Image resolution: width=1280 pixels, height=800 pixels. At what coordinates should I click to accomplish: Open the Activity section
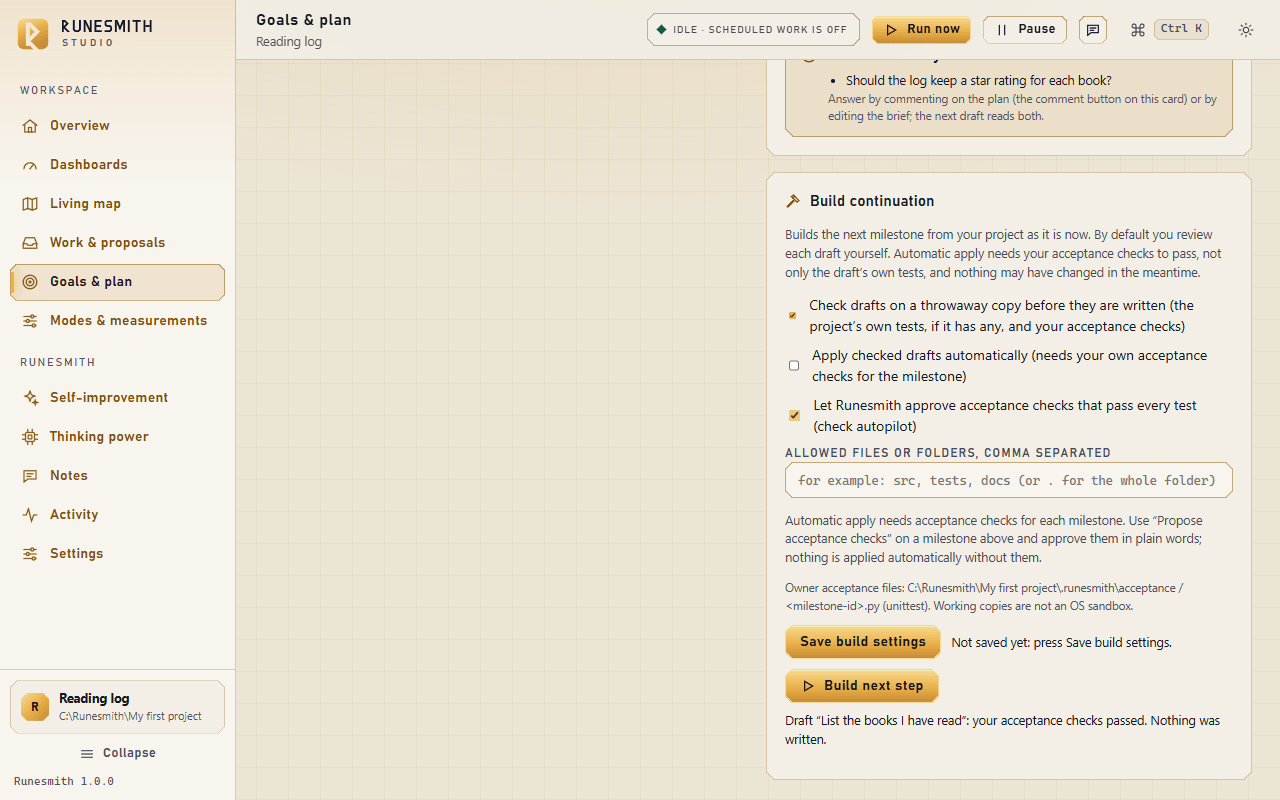(117, 514)
